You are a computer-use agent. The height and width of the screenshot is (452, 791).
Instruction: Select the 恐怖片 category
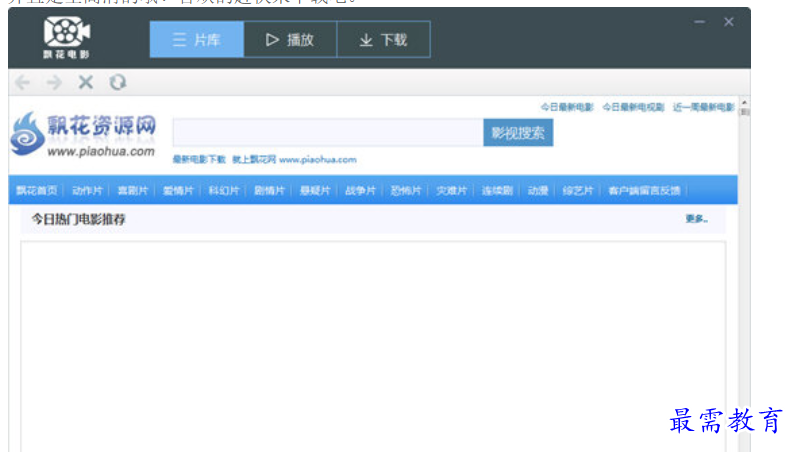tap(406, 190)
